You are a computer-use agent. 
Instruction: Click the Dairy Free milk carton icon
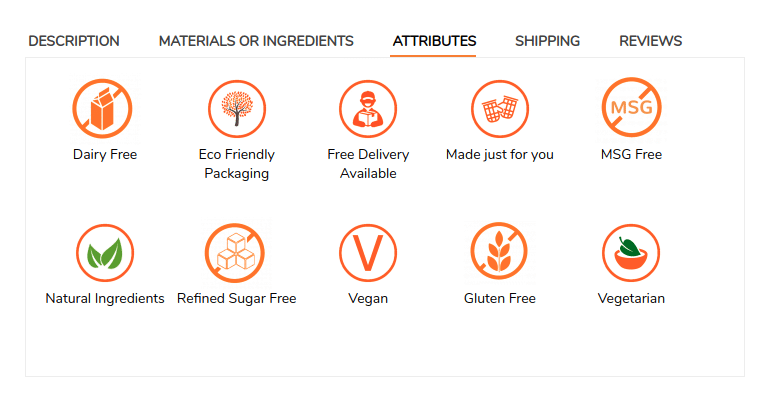[x=104, y=108]
